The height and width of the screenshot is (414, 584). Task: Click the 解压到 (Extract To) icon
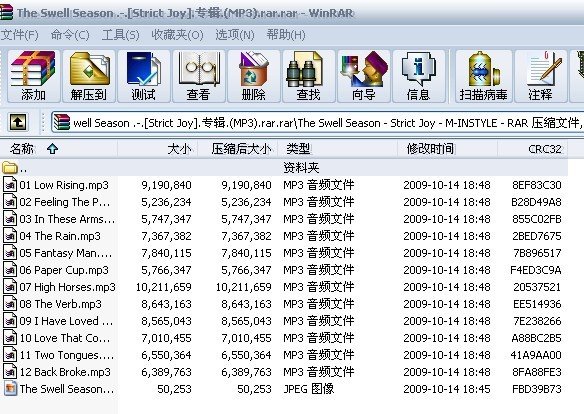click(89, 76)
